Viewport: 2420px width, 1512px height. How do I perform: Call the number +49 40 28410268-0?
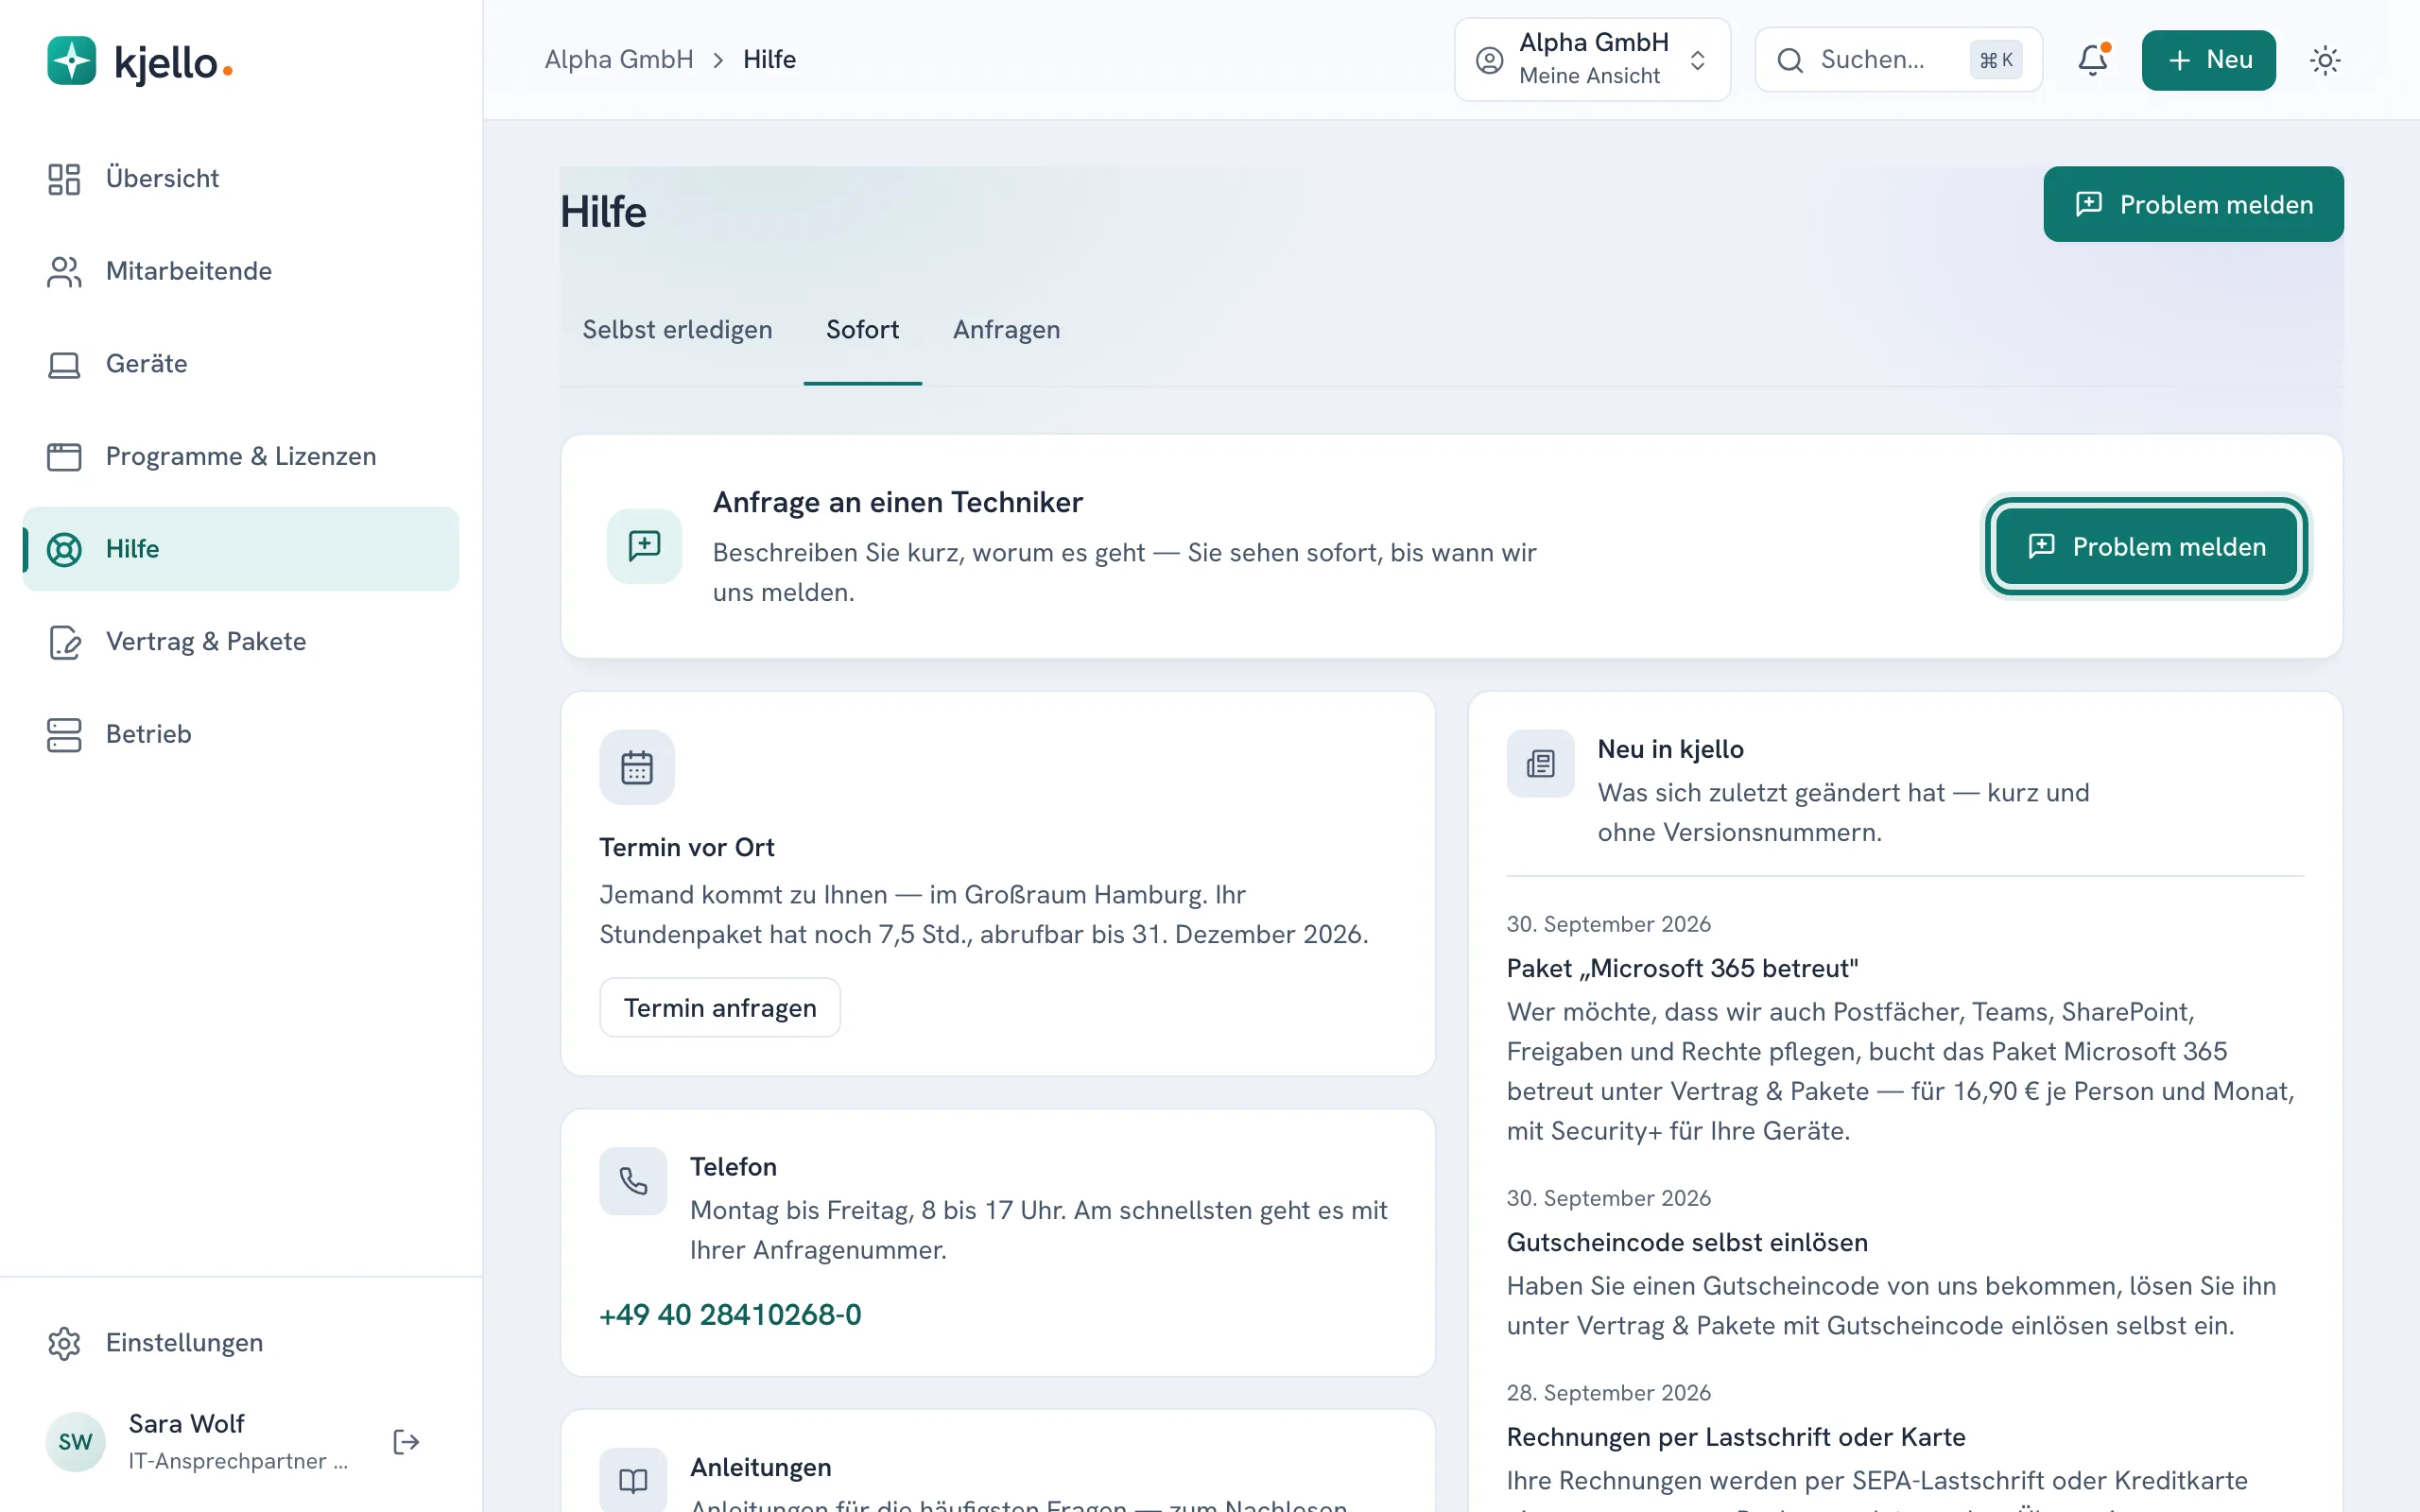(x=730, y=1314)
